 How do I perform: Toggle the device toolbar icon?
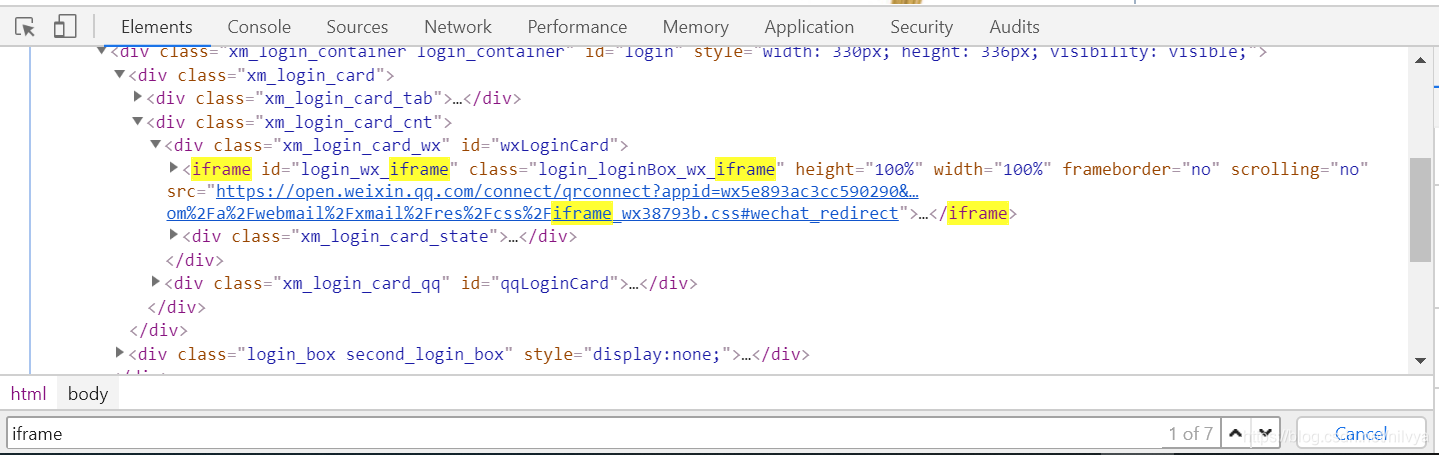click(65, 27)
